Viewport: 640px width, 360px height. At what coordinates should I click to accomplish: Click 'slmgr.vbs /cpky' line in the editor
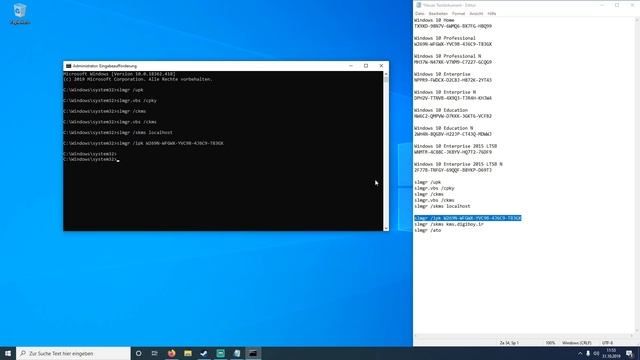pyautogui.click(x=434, y=188)
